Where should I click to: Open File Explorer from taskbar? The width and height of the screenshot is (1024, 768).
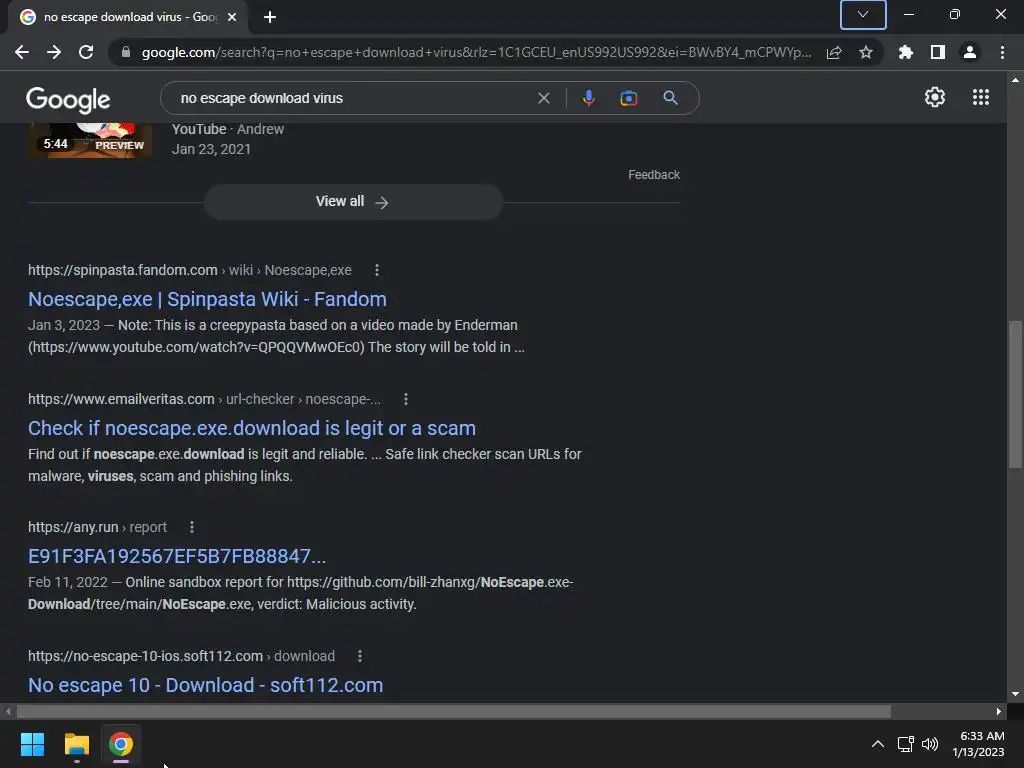tap(76, 744)
